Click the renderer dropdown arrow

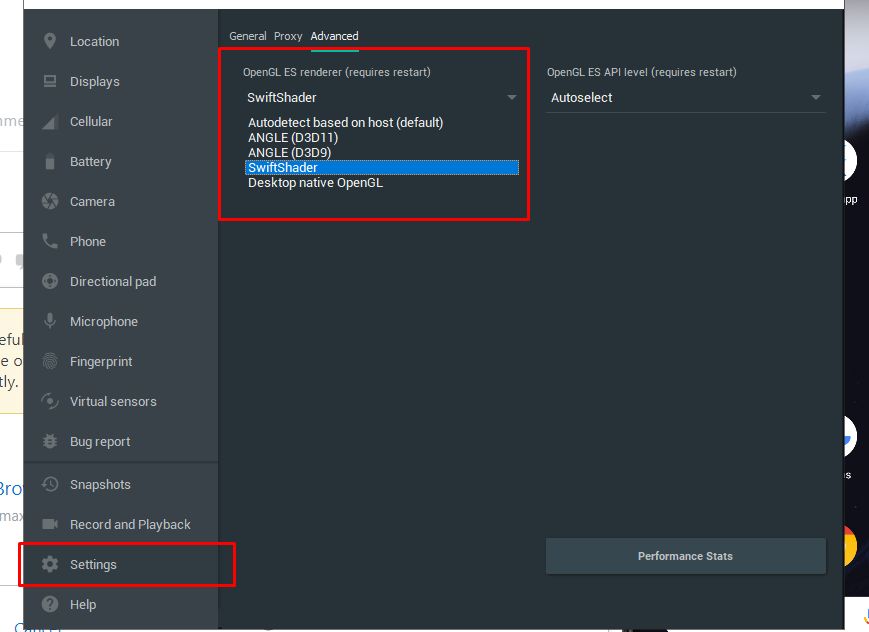click(x=512, y=98)
